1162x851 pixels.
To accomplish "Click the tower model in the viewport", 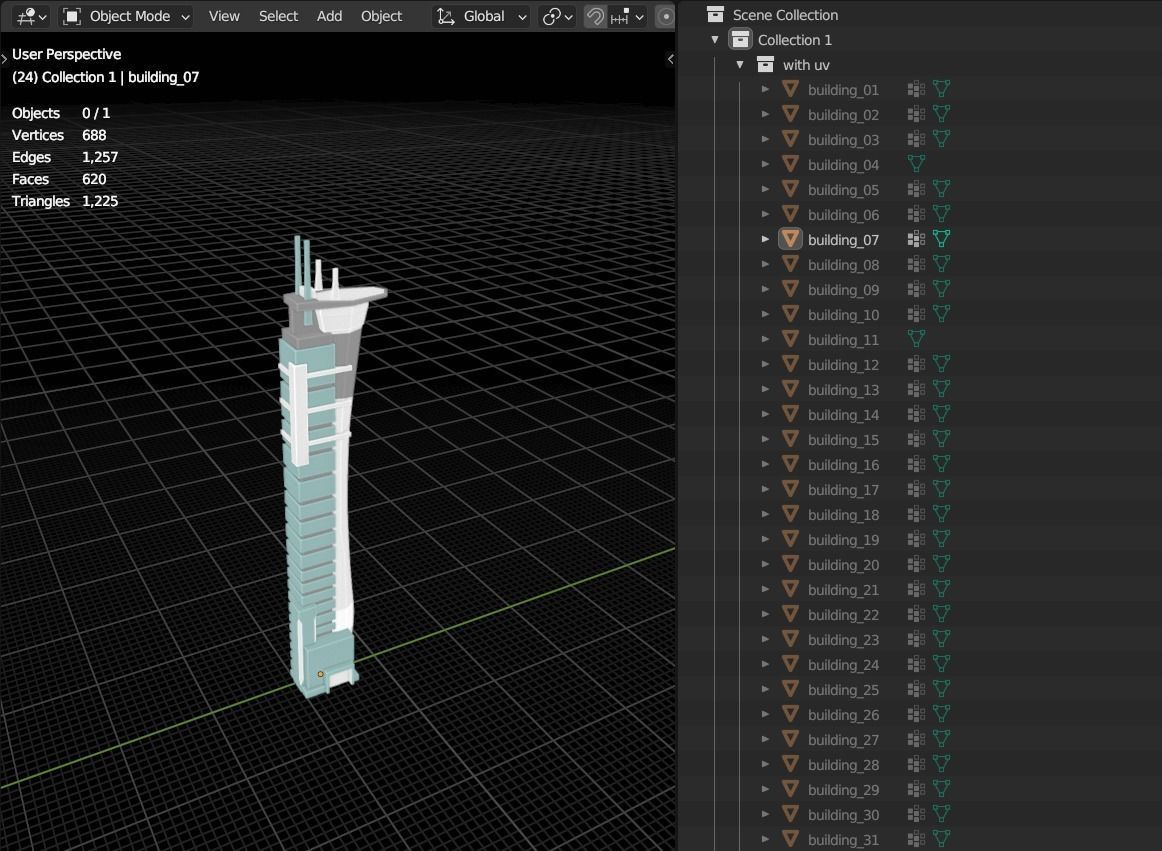I will pos(319,482).
